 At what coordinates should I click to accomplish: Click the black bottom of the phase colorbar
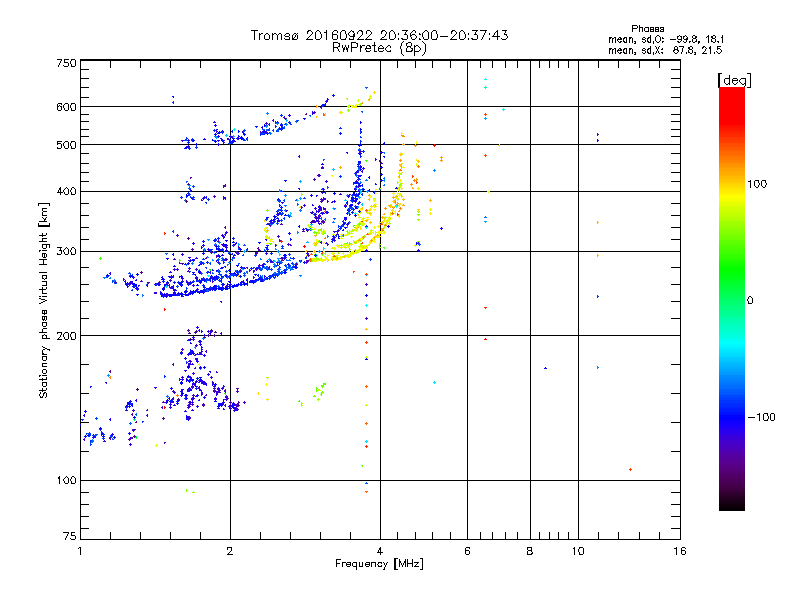tap(732, 503)
